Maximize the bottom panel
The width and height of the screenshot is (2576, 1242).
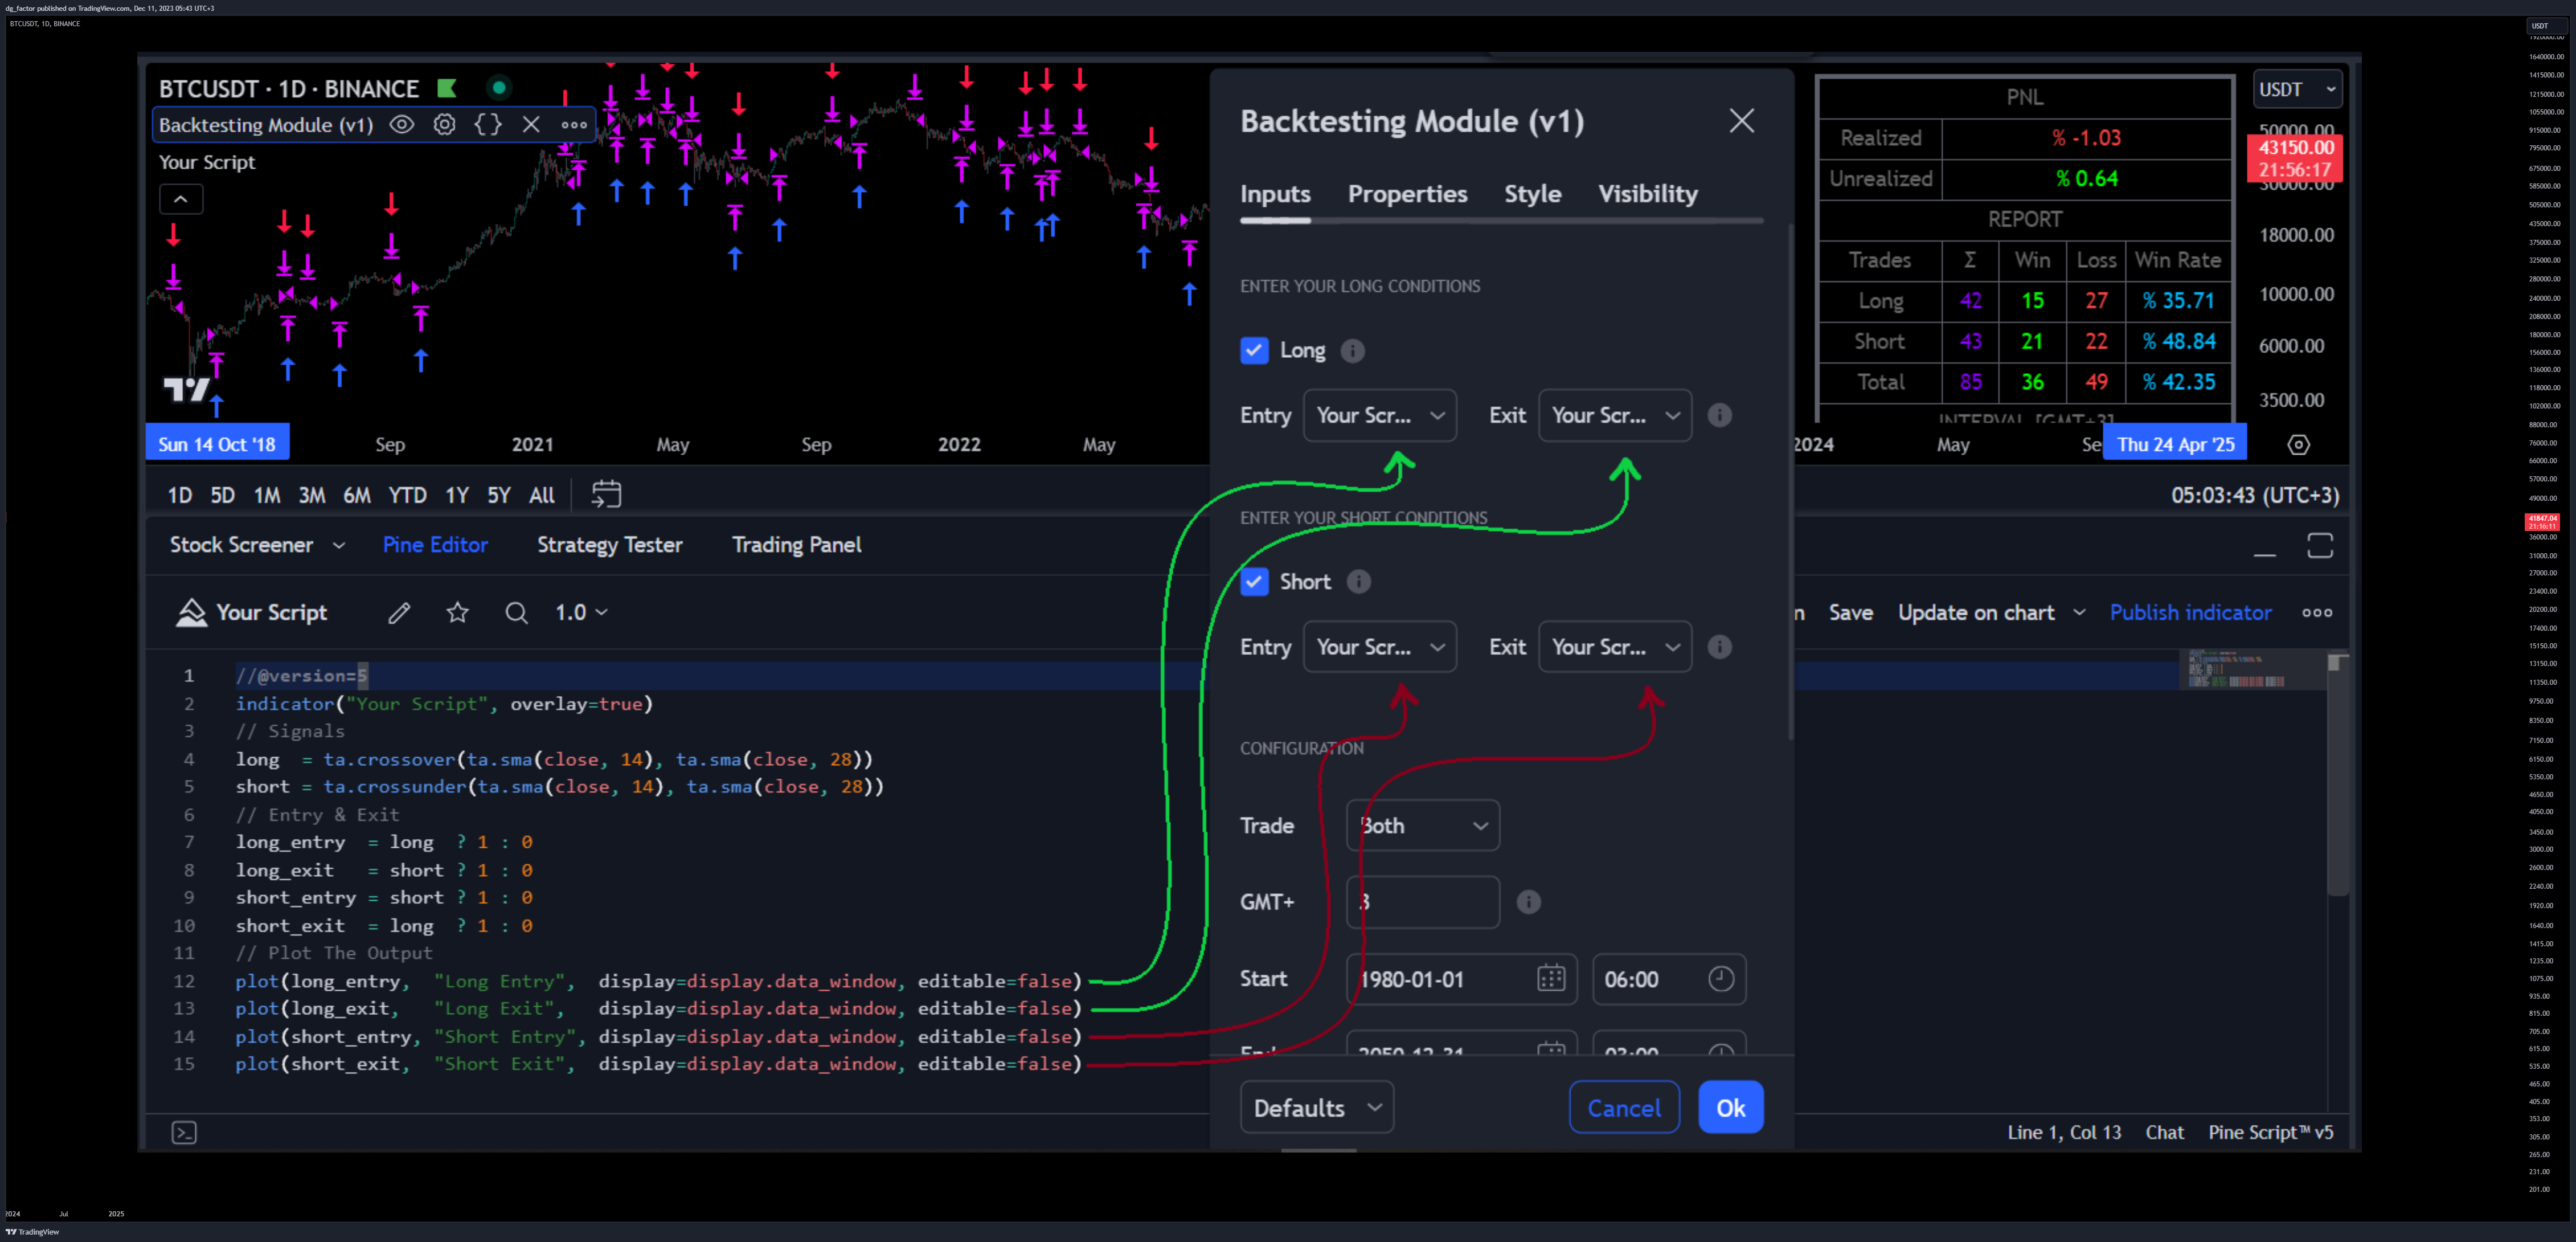[2320, 545]
